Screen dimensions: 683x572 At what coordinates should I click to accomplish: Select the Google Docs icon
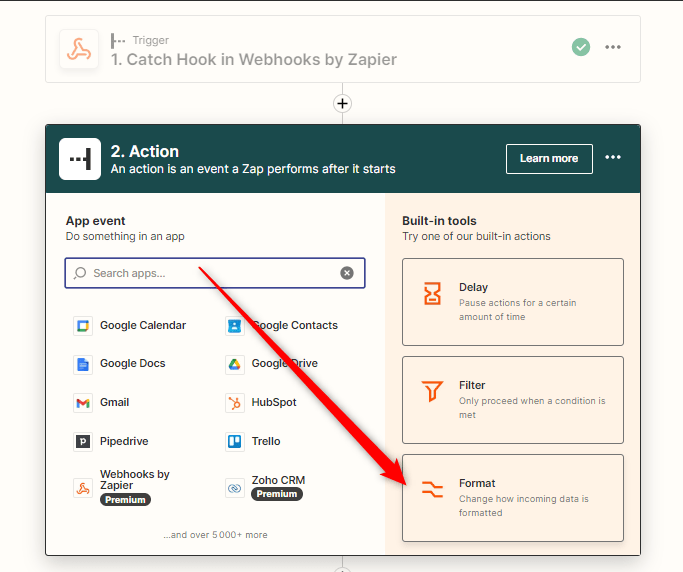coord(83,364)
